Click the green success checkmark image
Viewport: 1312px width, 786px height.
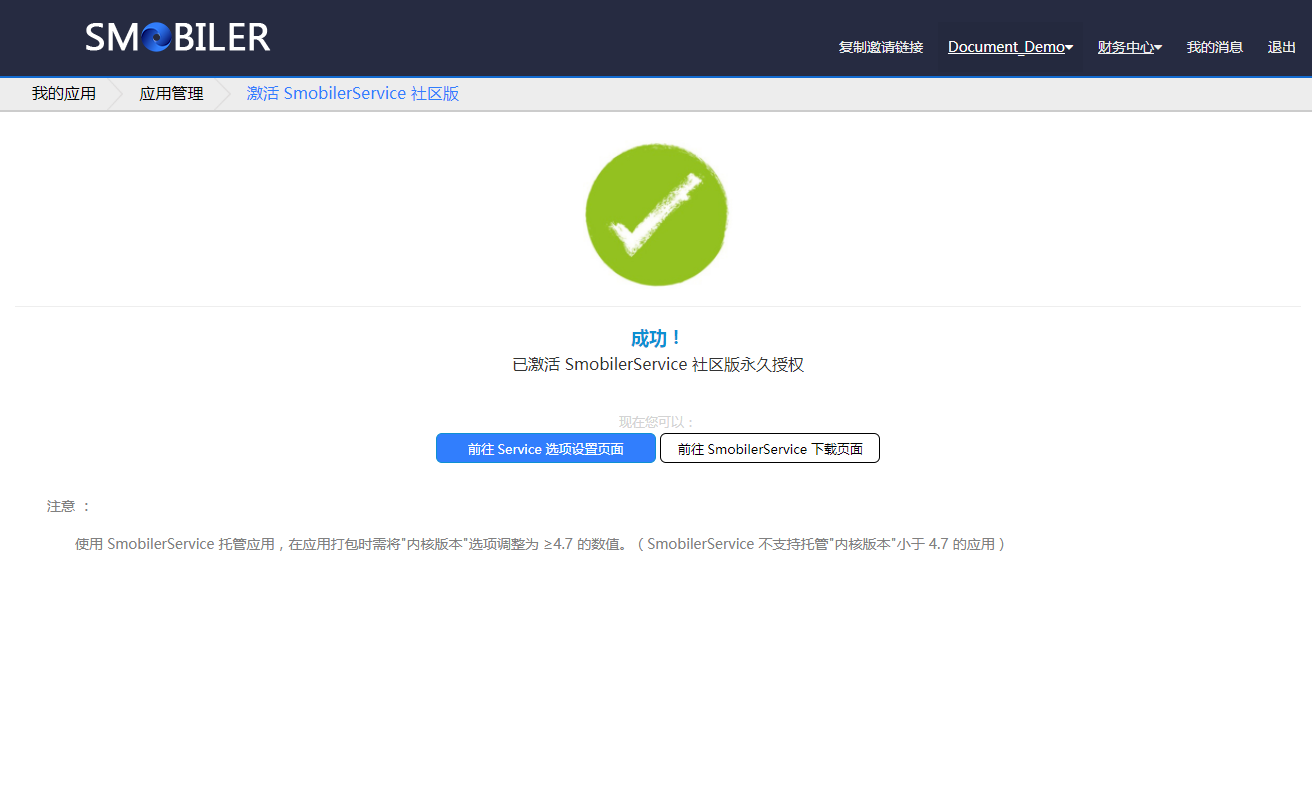pos(656,214)
